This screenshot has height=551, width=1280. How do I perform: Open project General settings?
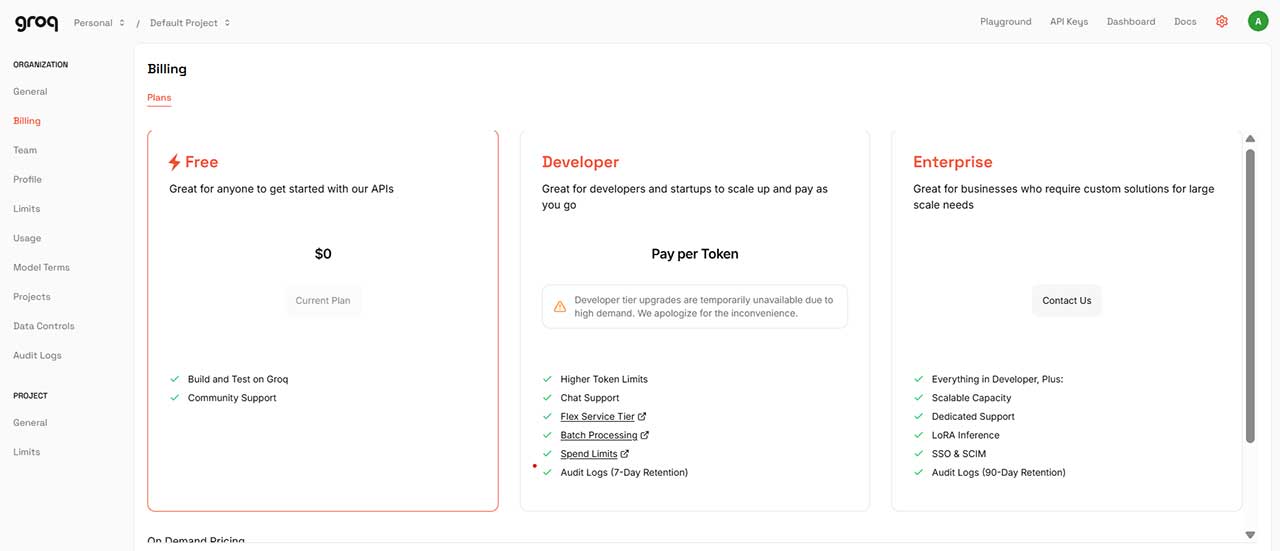pyautogui.click(x=30, y=423)
